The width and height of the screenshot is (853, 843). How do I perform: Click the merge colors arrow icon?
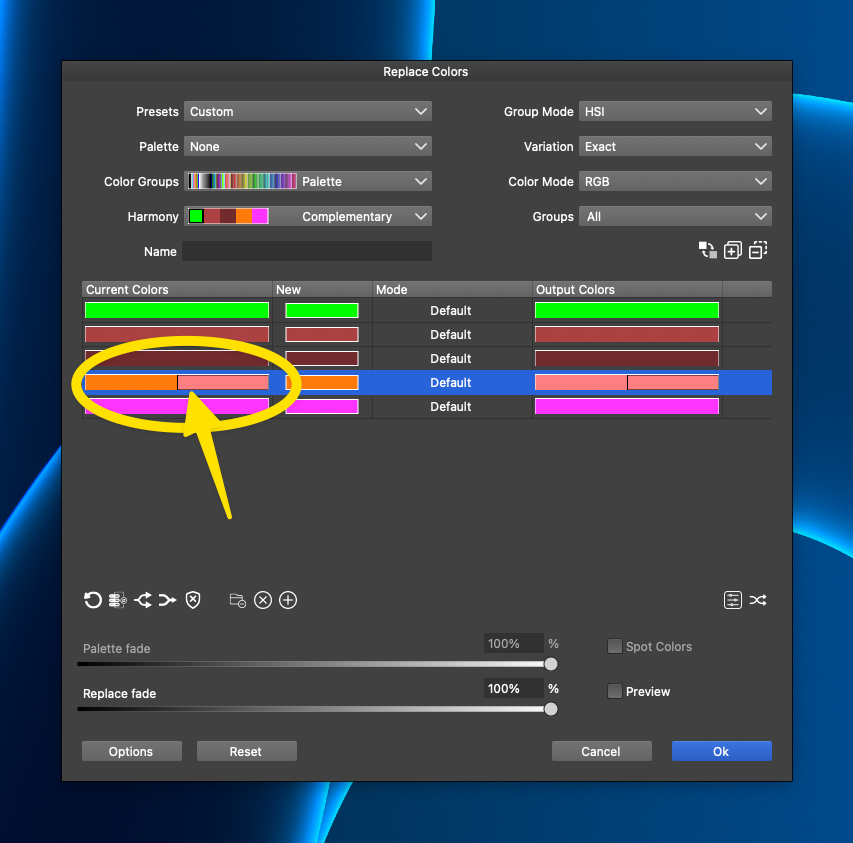pos(167,600)
